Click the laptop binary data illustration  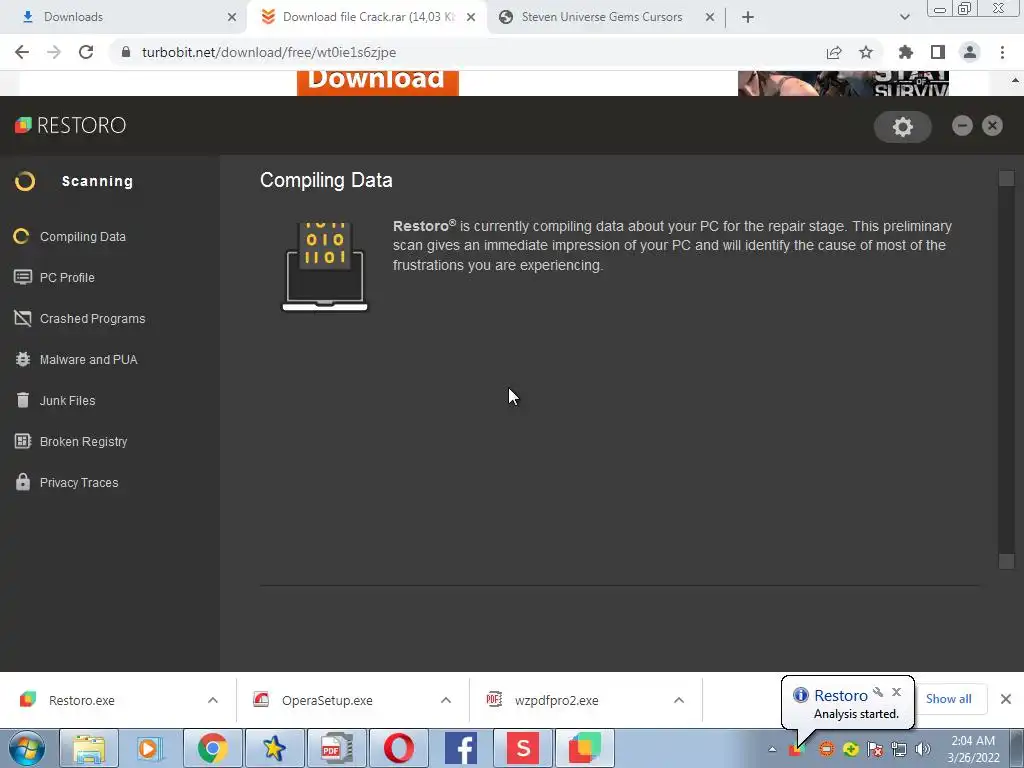325,266
